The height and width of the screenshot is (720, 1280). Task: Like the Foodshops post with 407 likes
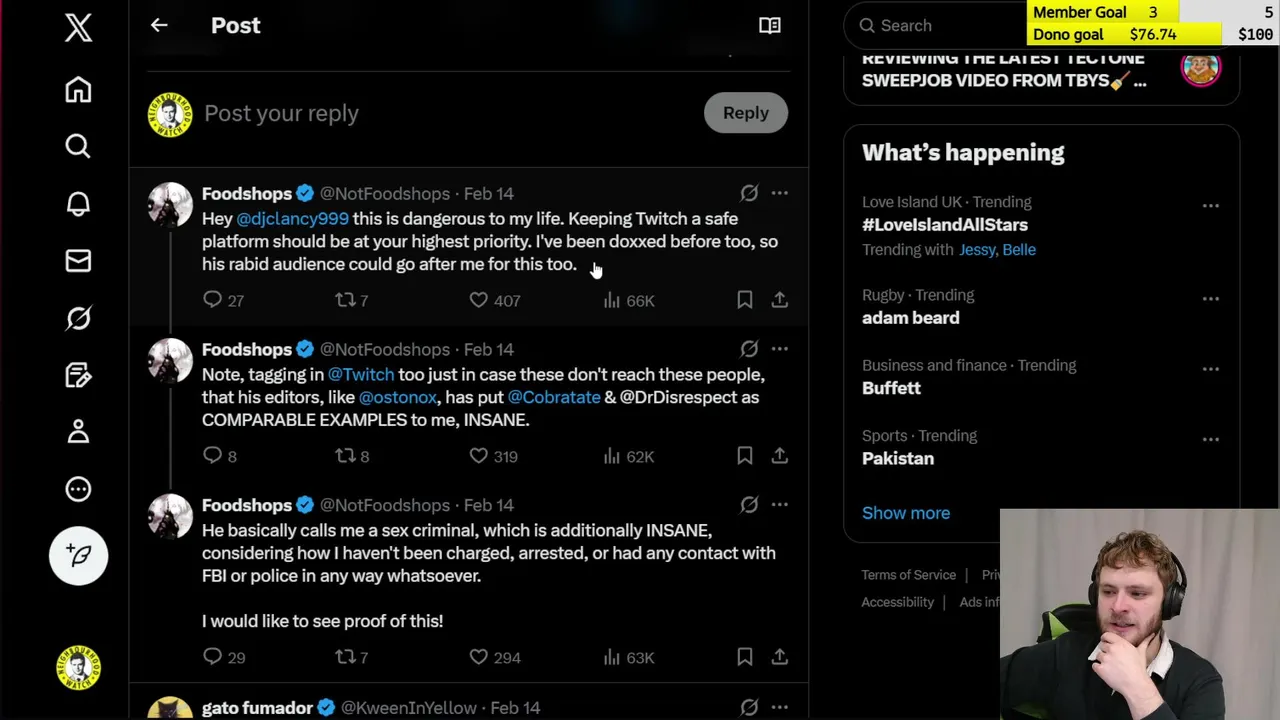[x=479, y=300]
